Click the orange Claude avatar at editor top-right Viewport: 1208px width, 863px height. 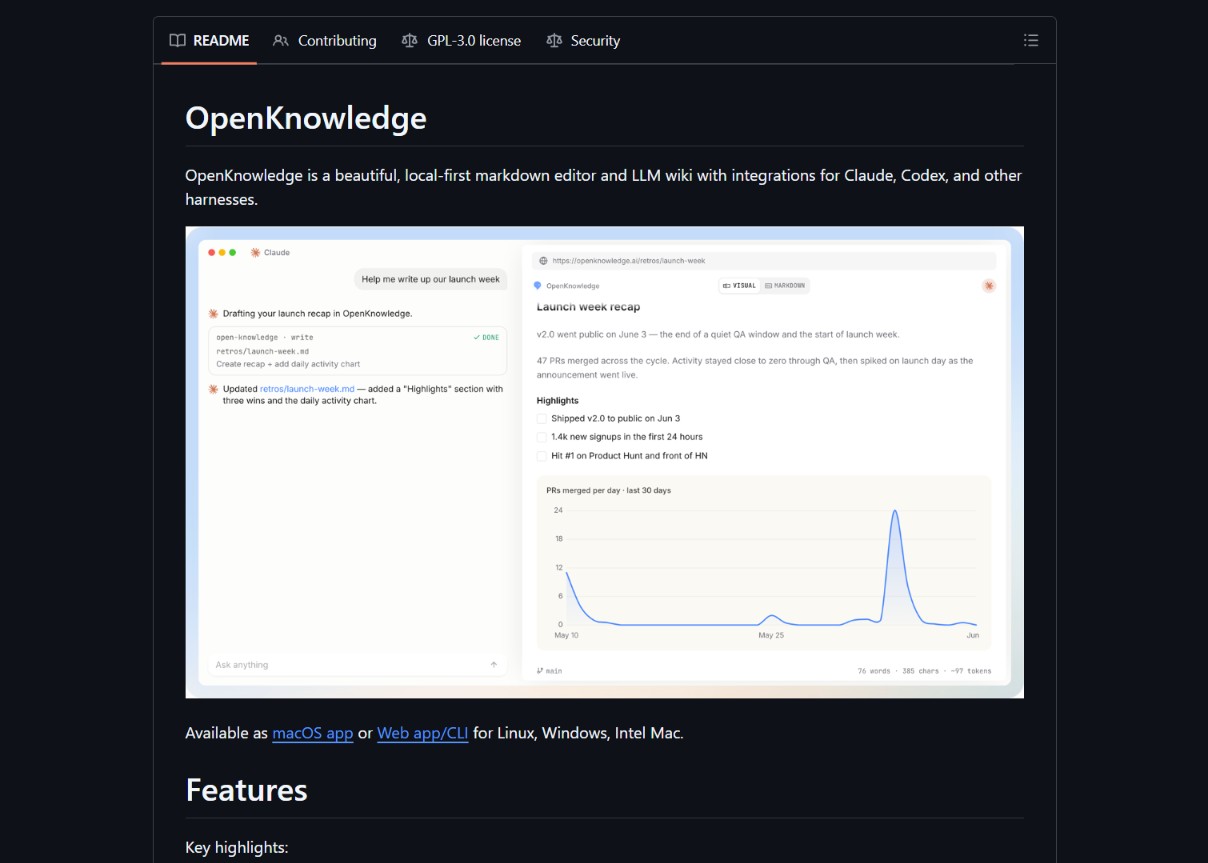point(989,286)
